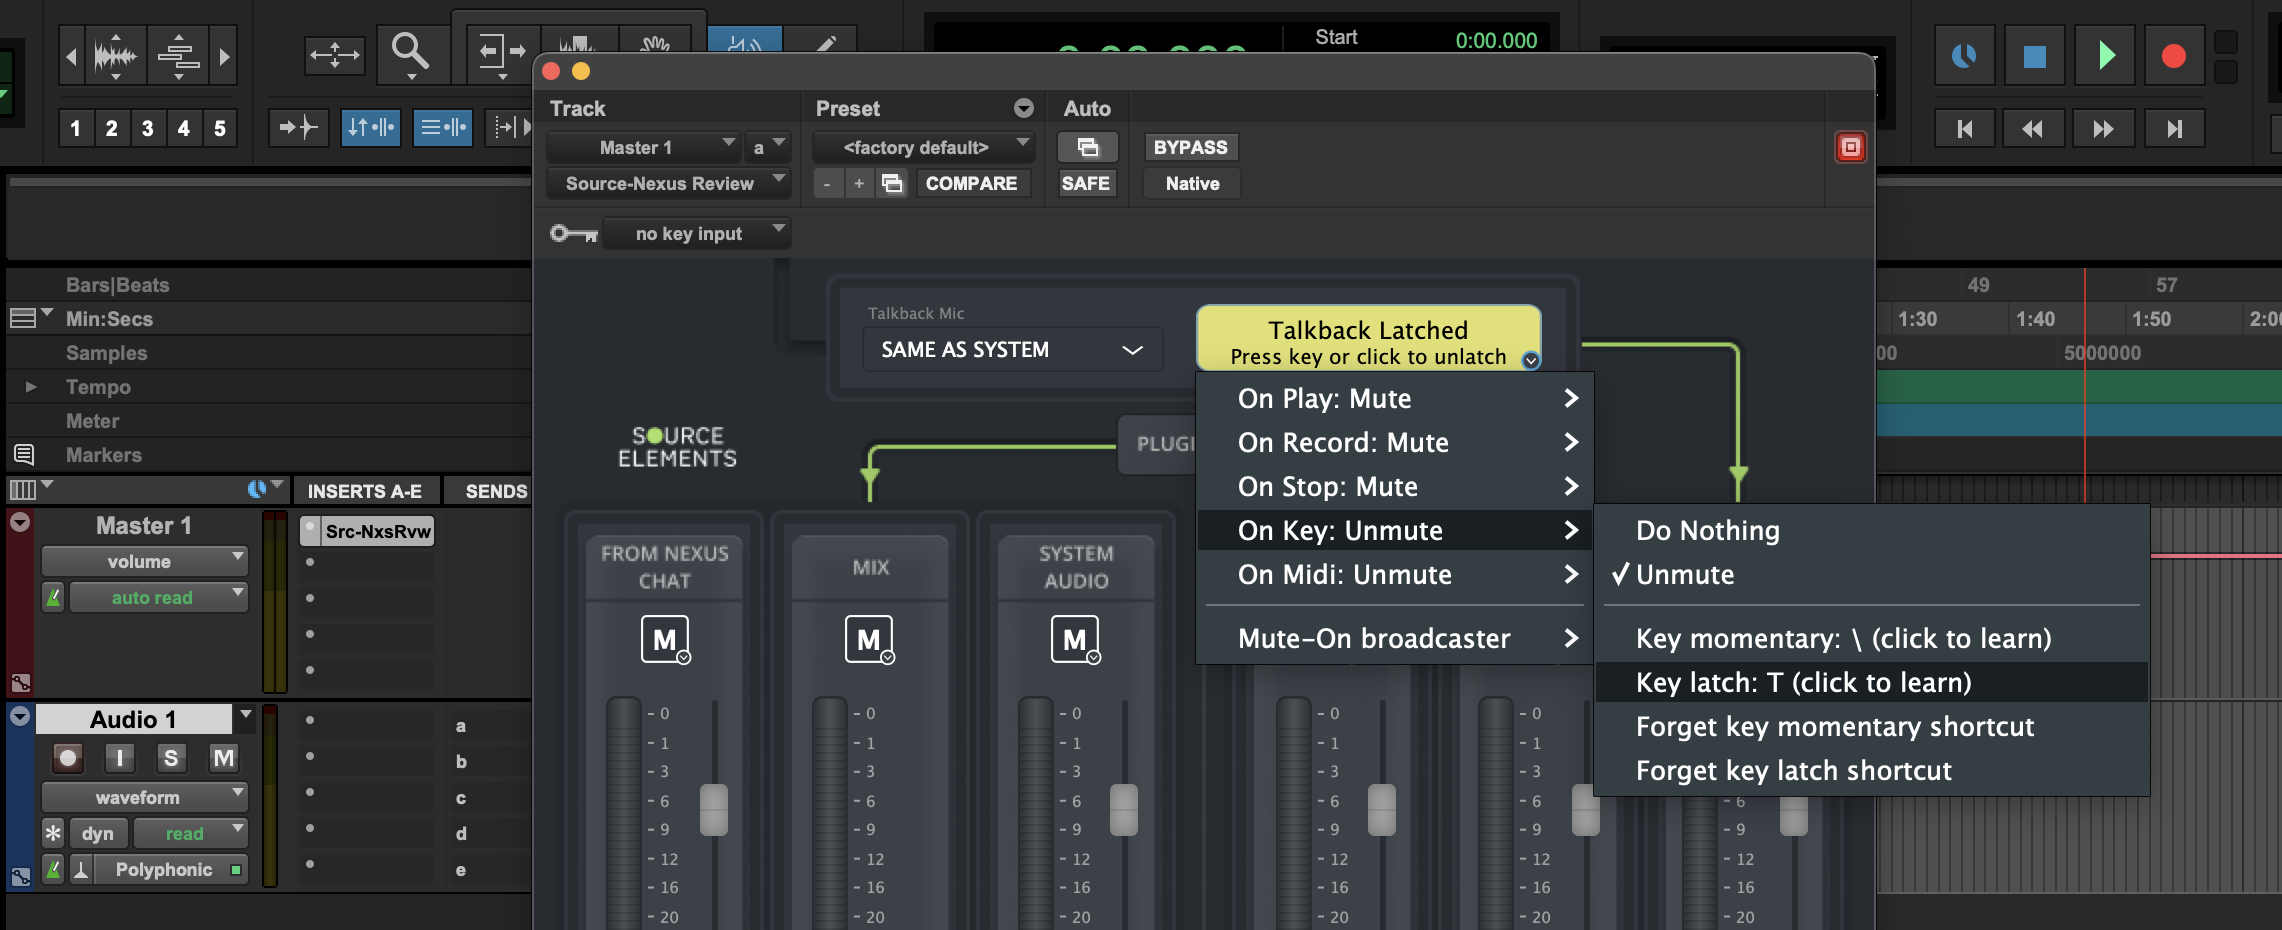Click the Zoomer magnifying glass tool
Viewport: 2282px width, 930px height.
tap(409, 53)
